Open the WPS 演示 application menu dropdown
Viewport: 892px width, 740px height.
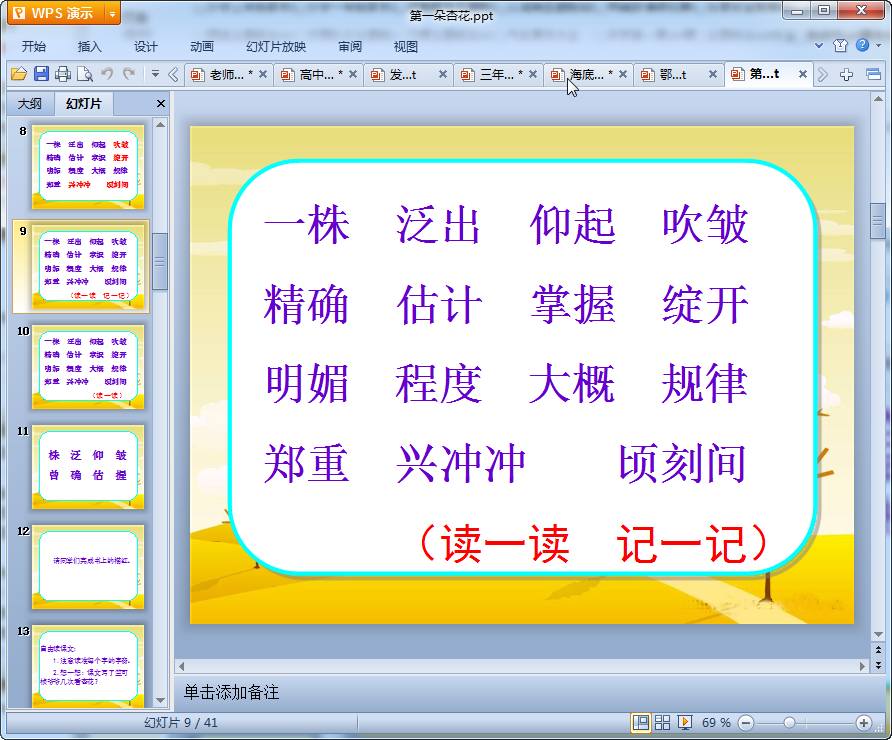coord(112,13)
